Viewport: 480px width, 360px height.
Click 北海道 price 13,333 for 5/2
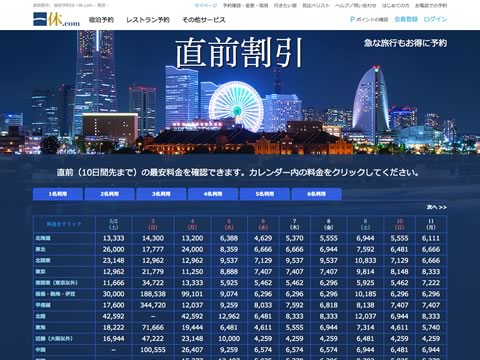point(113,238)
